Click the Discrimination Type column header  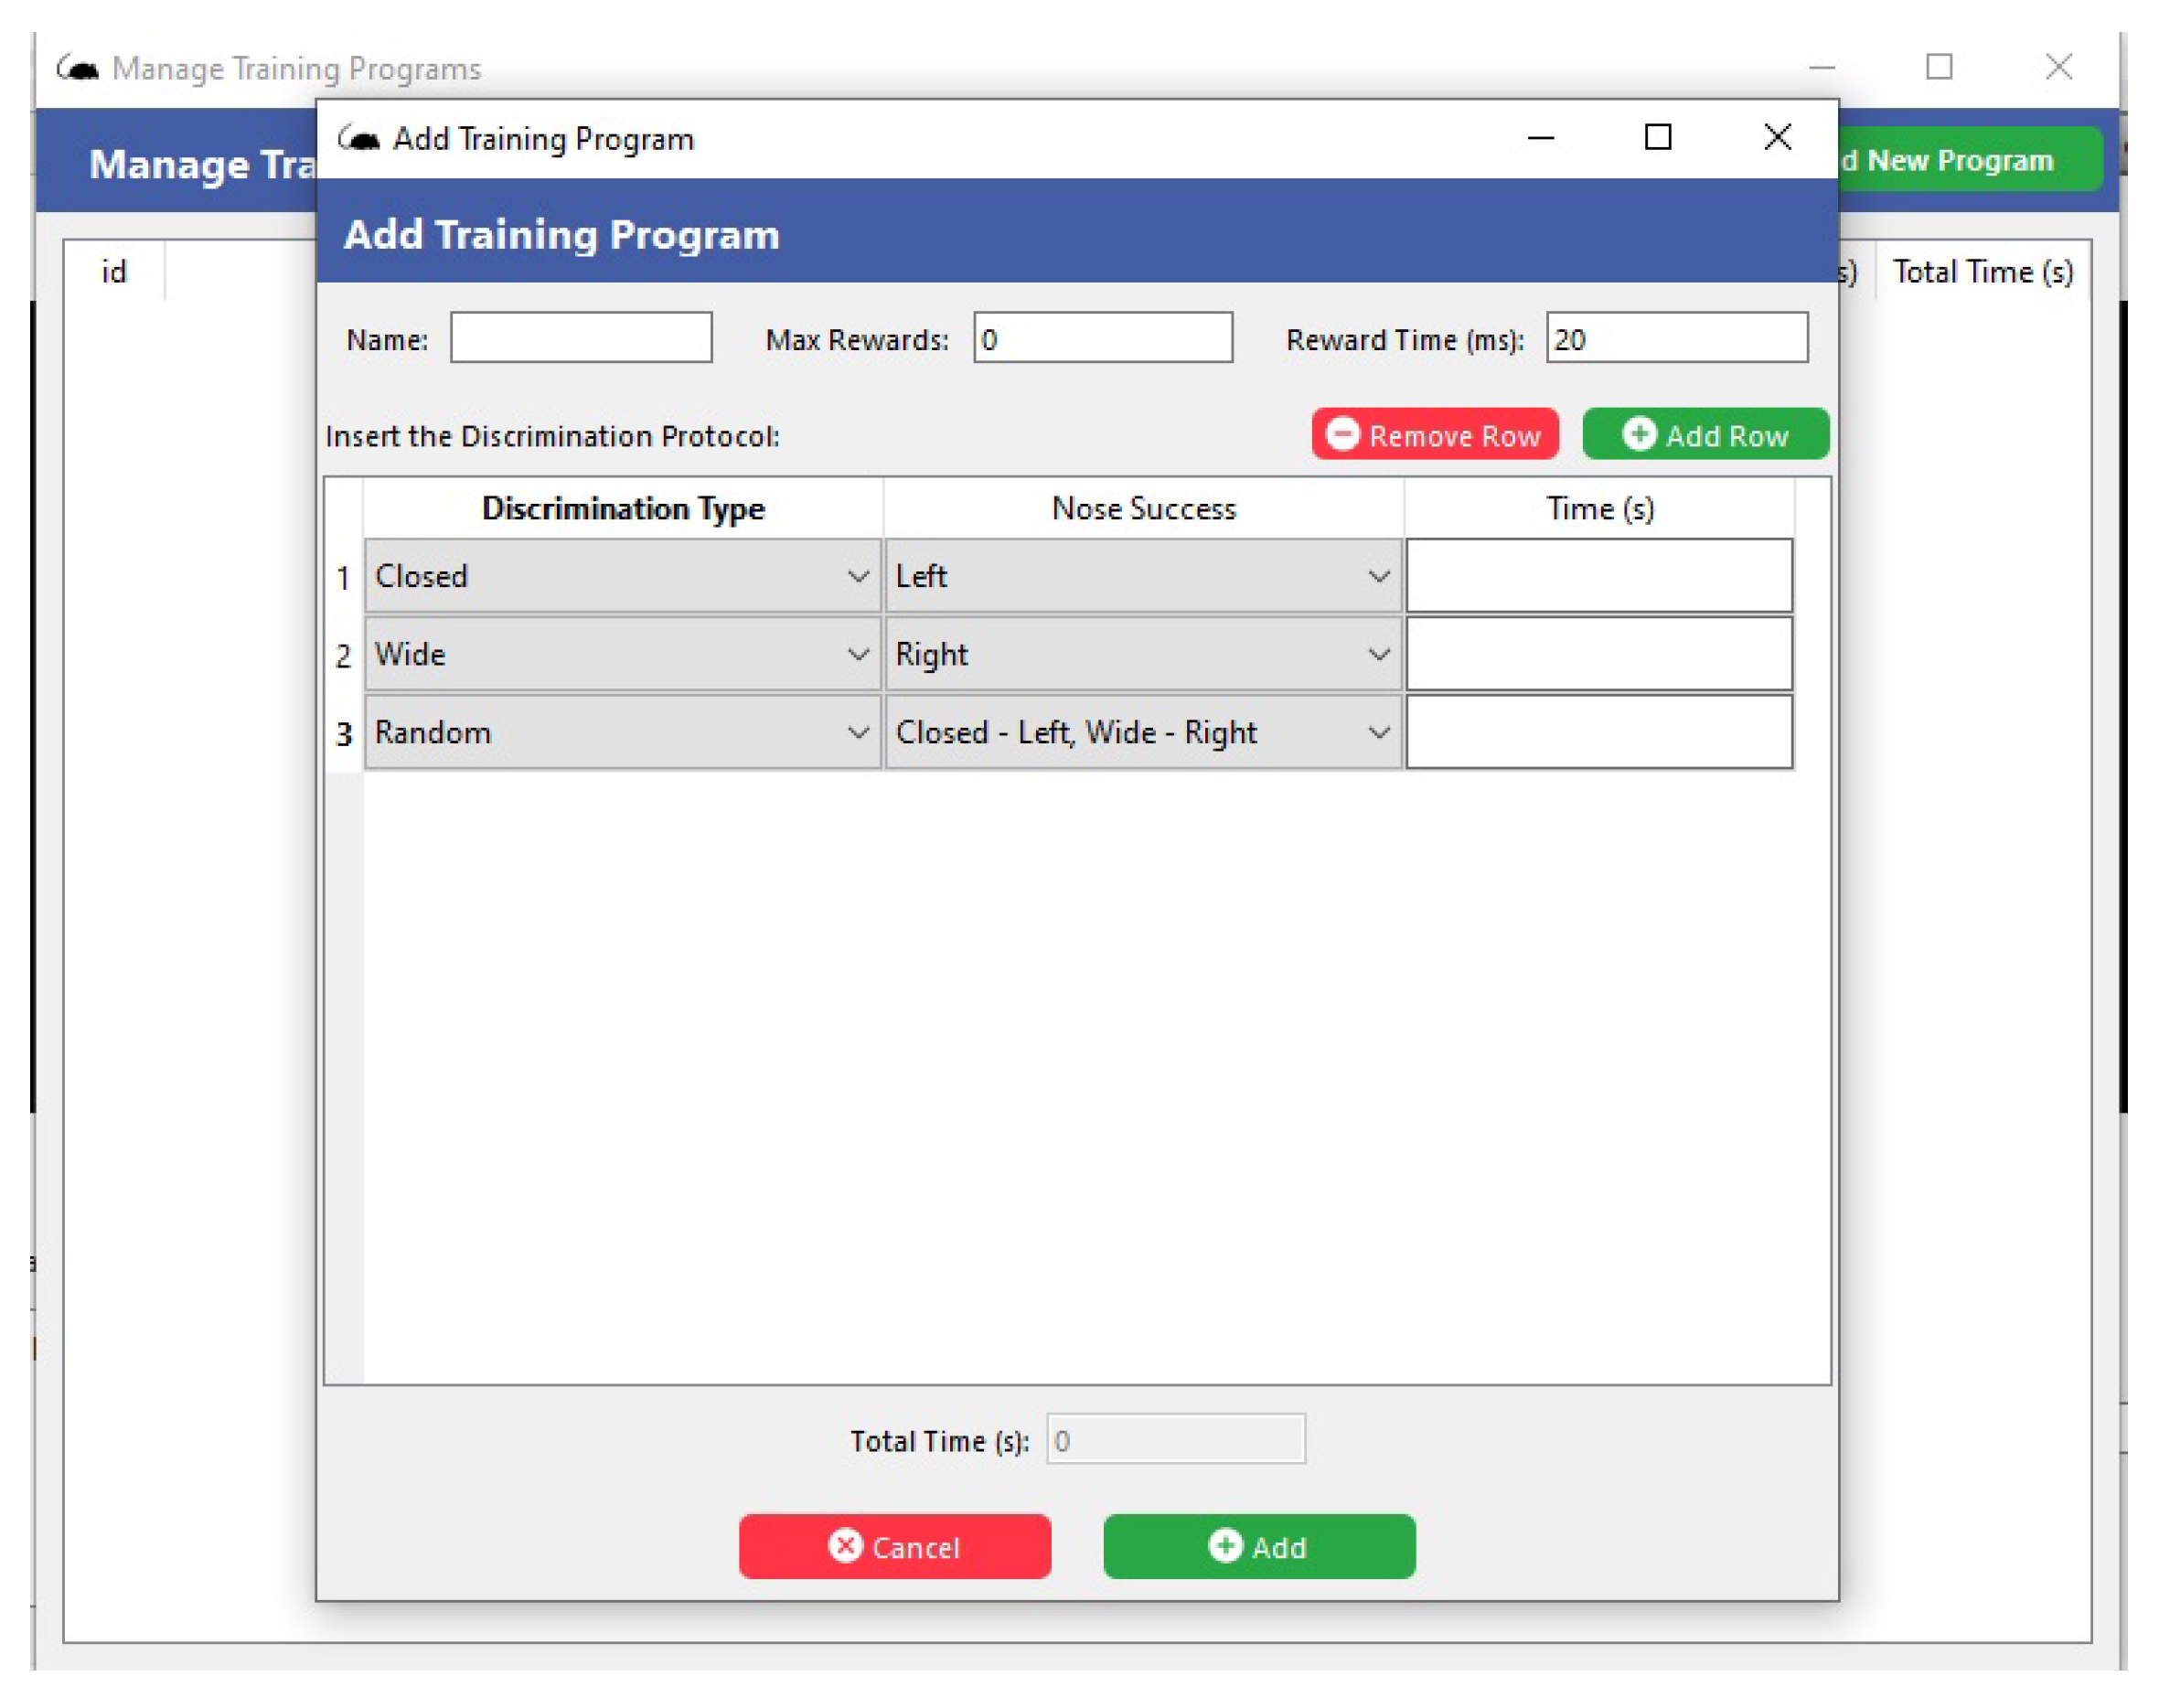pos(623,508)
